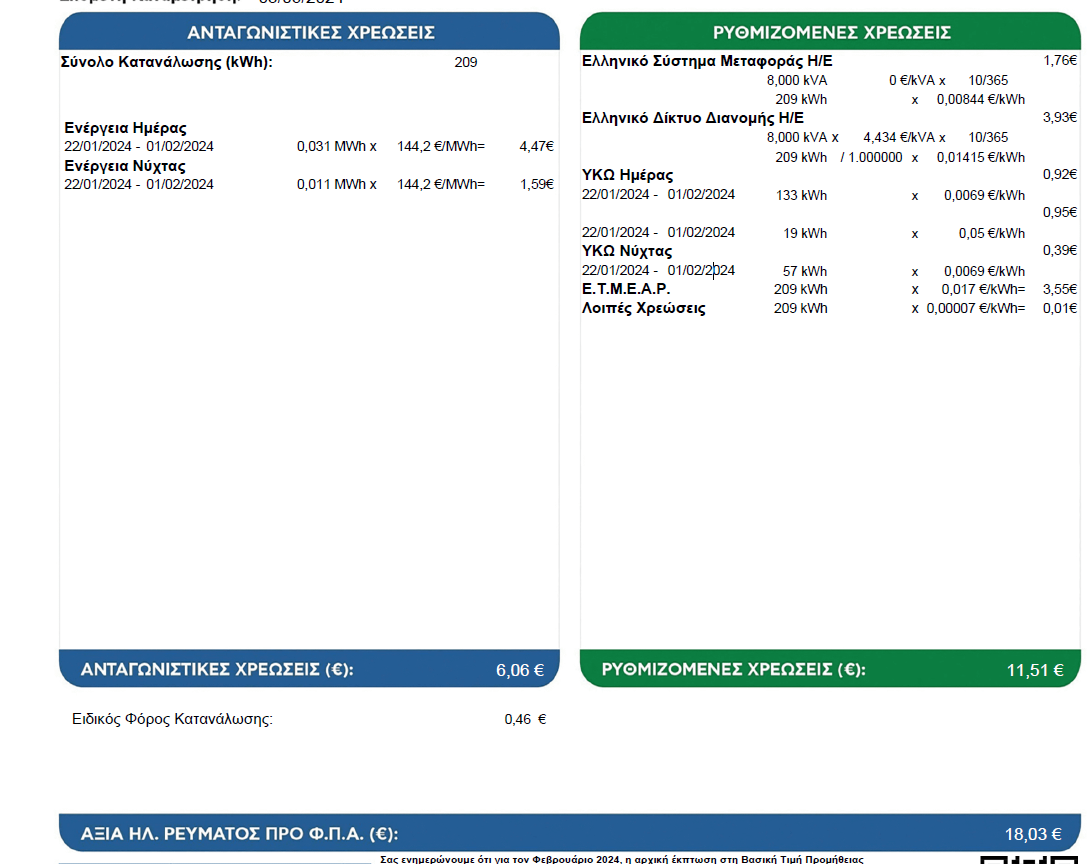Click the 3,93€ distribution network charge

(1060, 117)
